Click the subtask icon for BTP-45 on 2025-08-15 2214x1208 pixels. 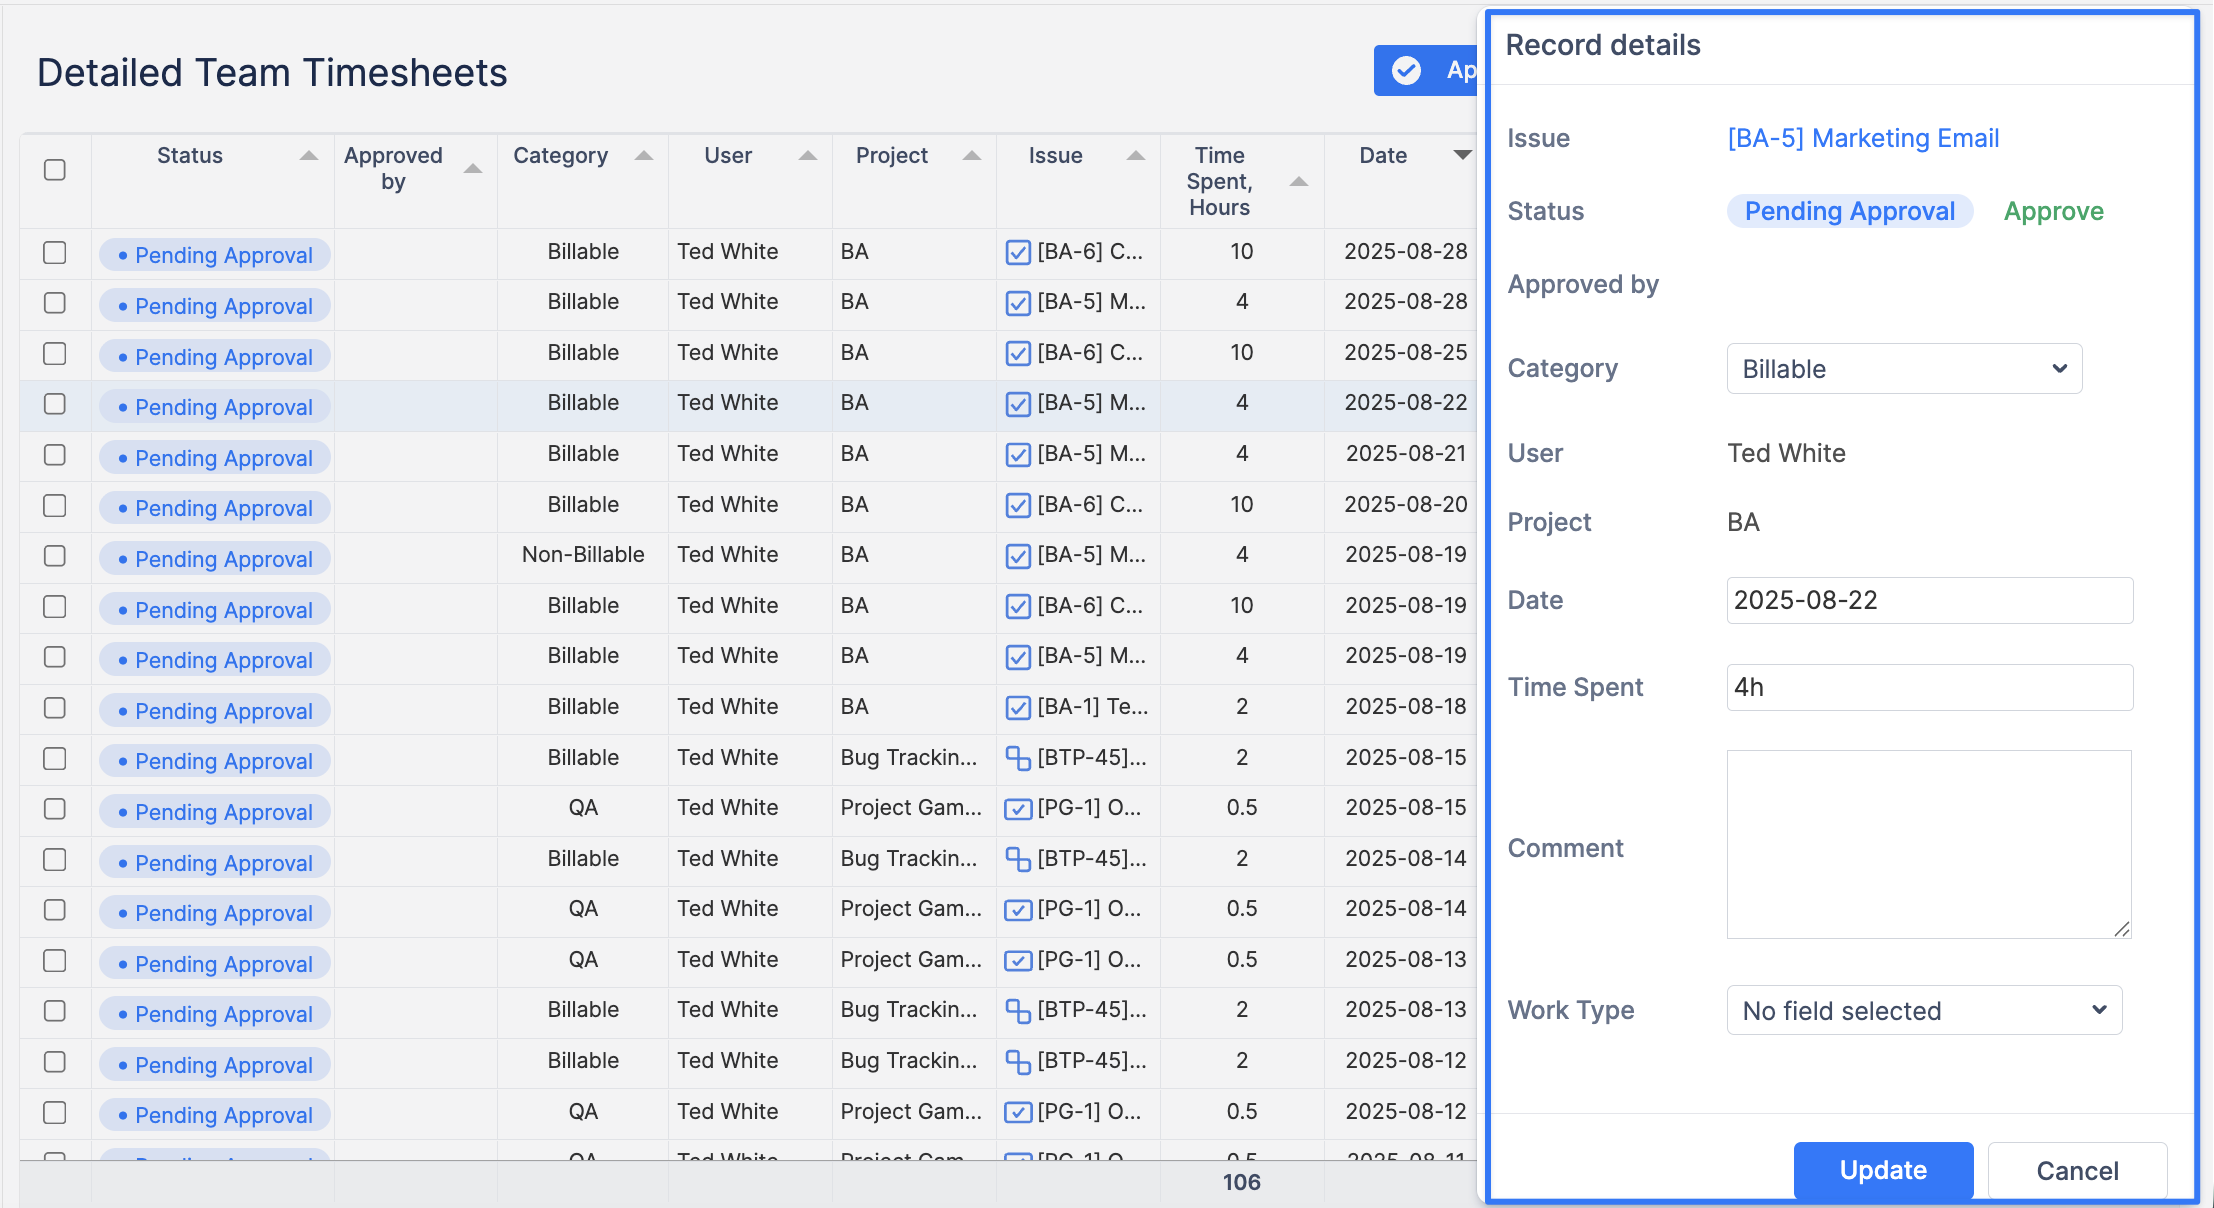pos(1017,759)
